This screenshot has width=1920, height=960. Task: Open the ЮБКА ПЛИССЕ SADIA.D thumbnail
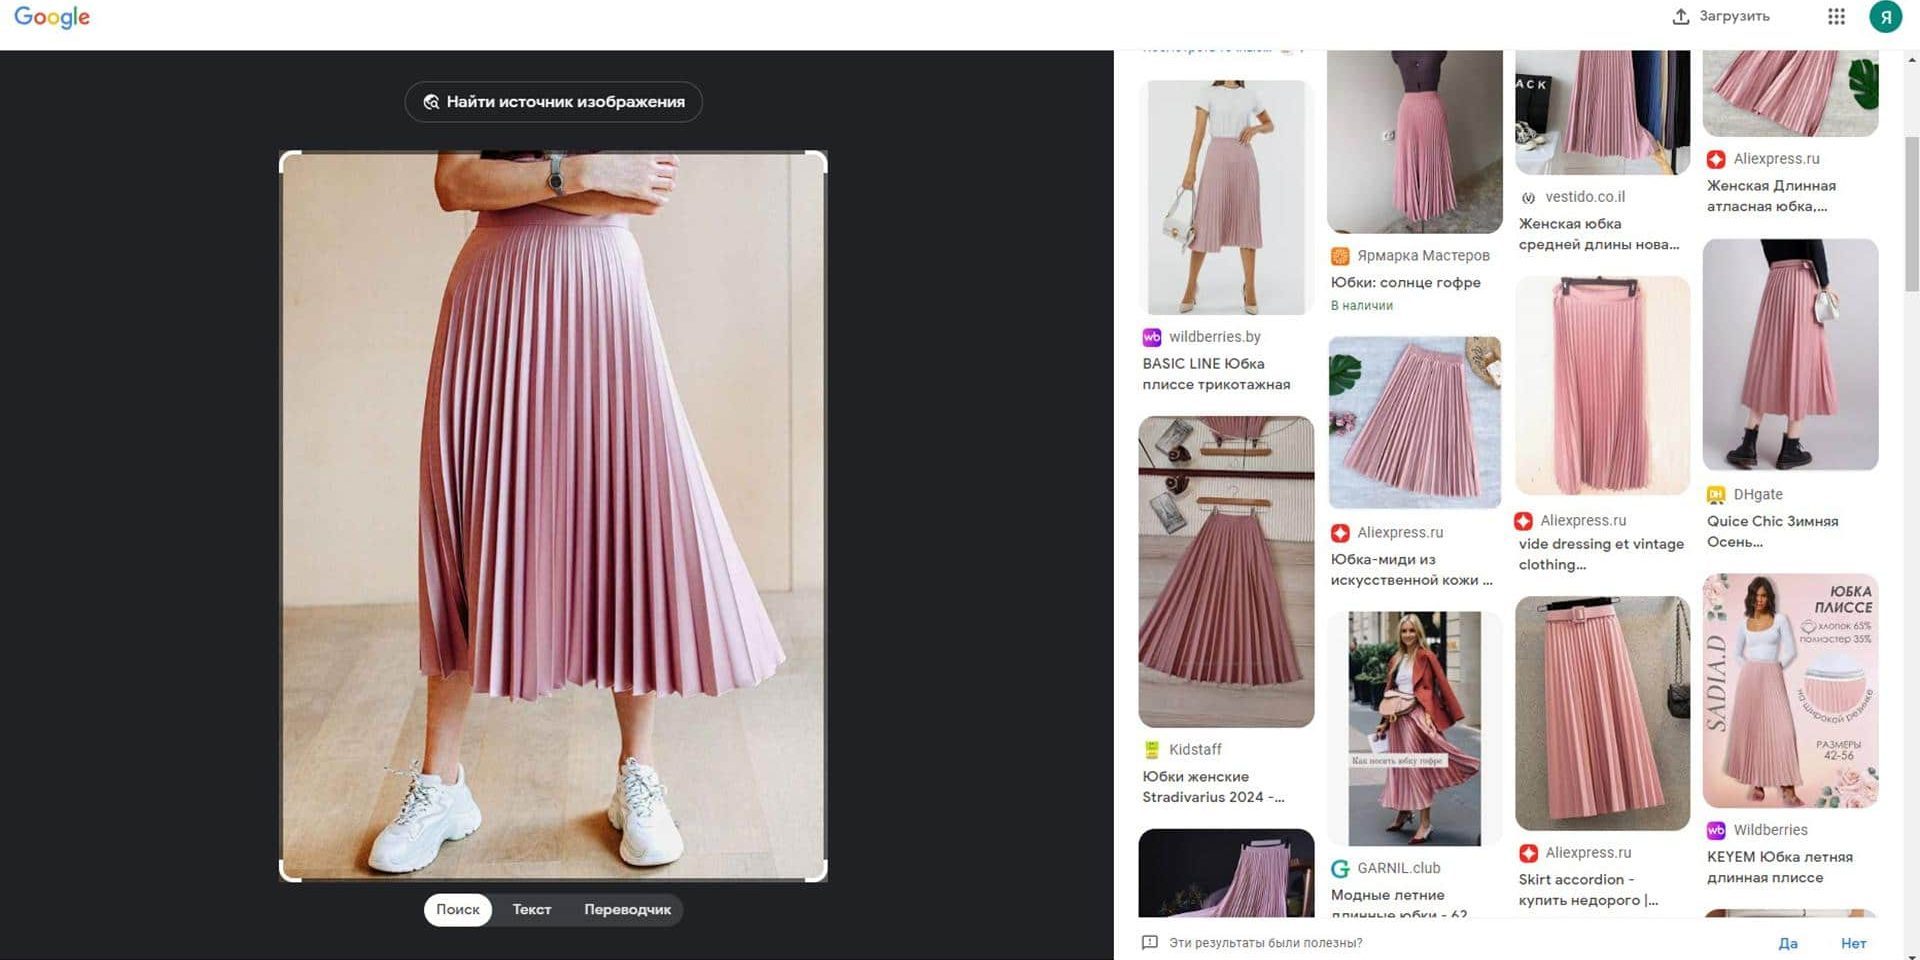click(x=1790, y=691)
